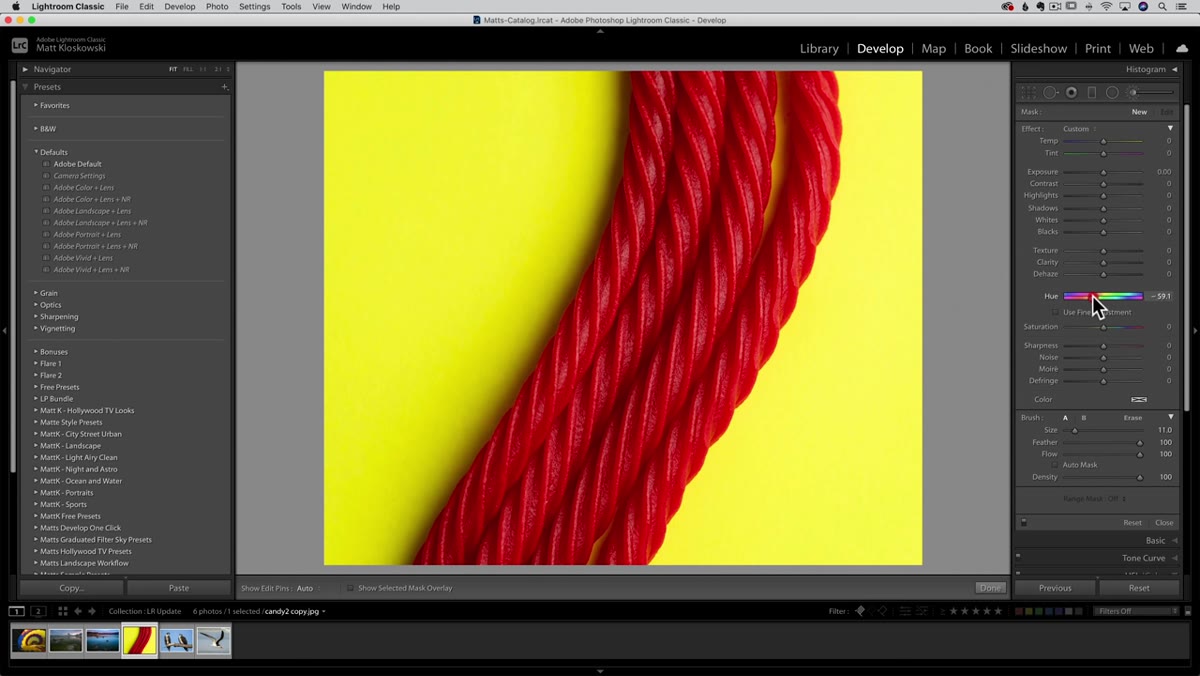Enable the Auto Mask checkbox
Image resolution: width=1200 pixels, height=676 pixels.
[1056, 465]
